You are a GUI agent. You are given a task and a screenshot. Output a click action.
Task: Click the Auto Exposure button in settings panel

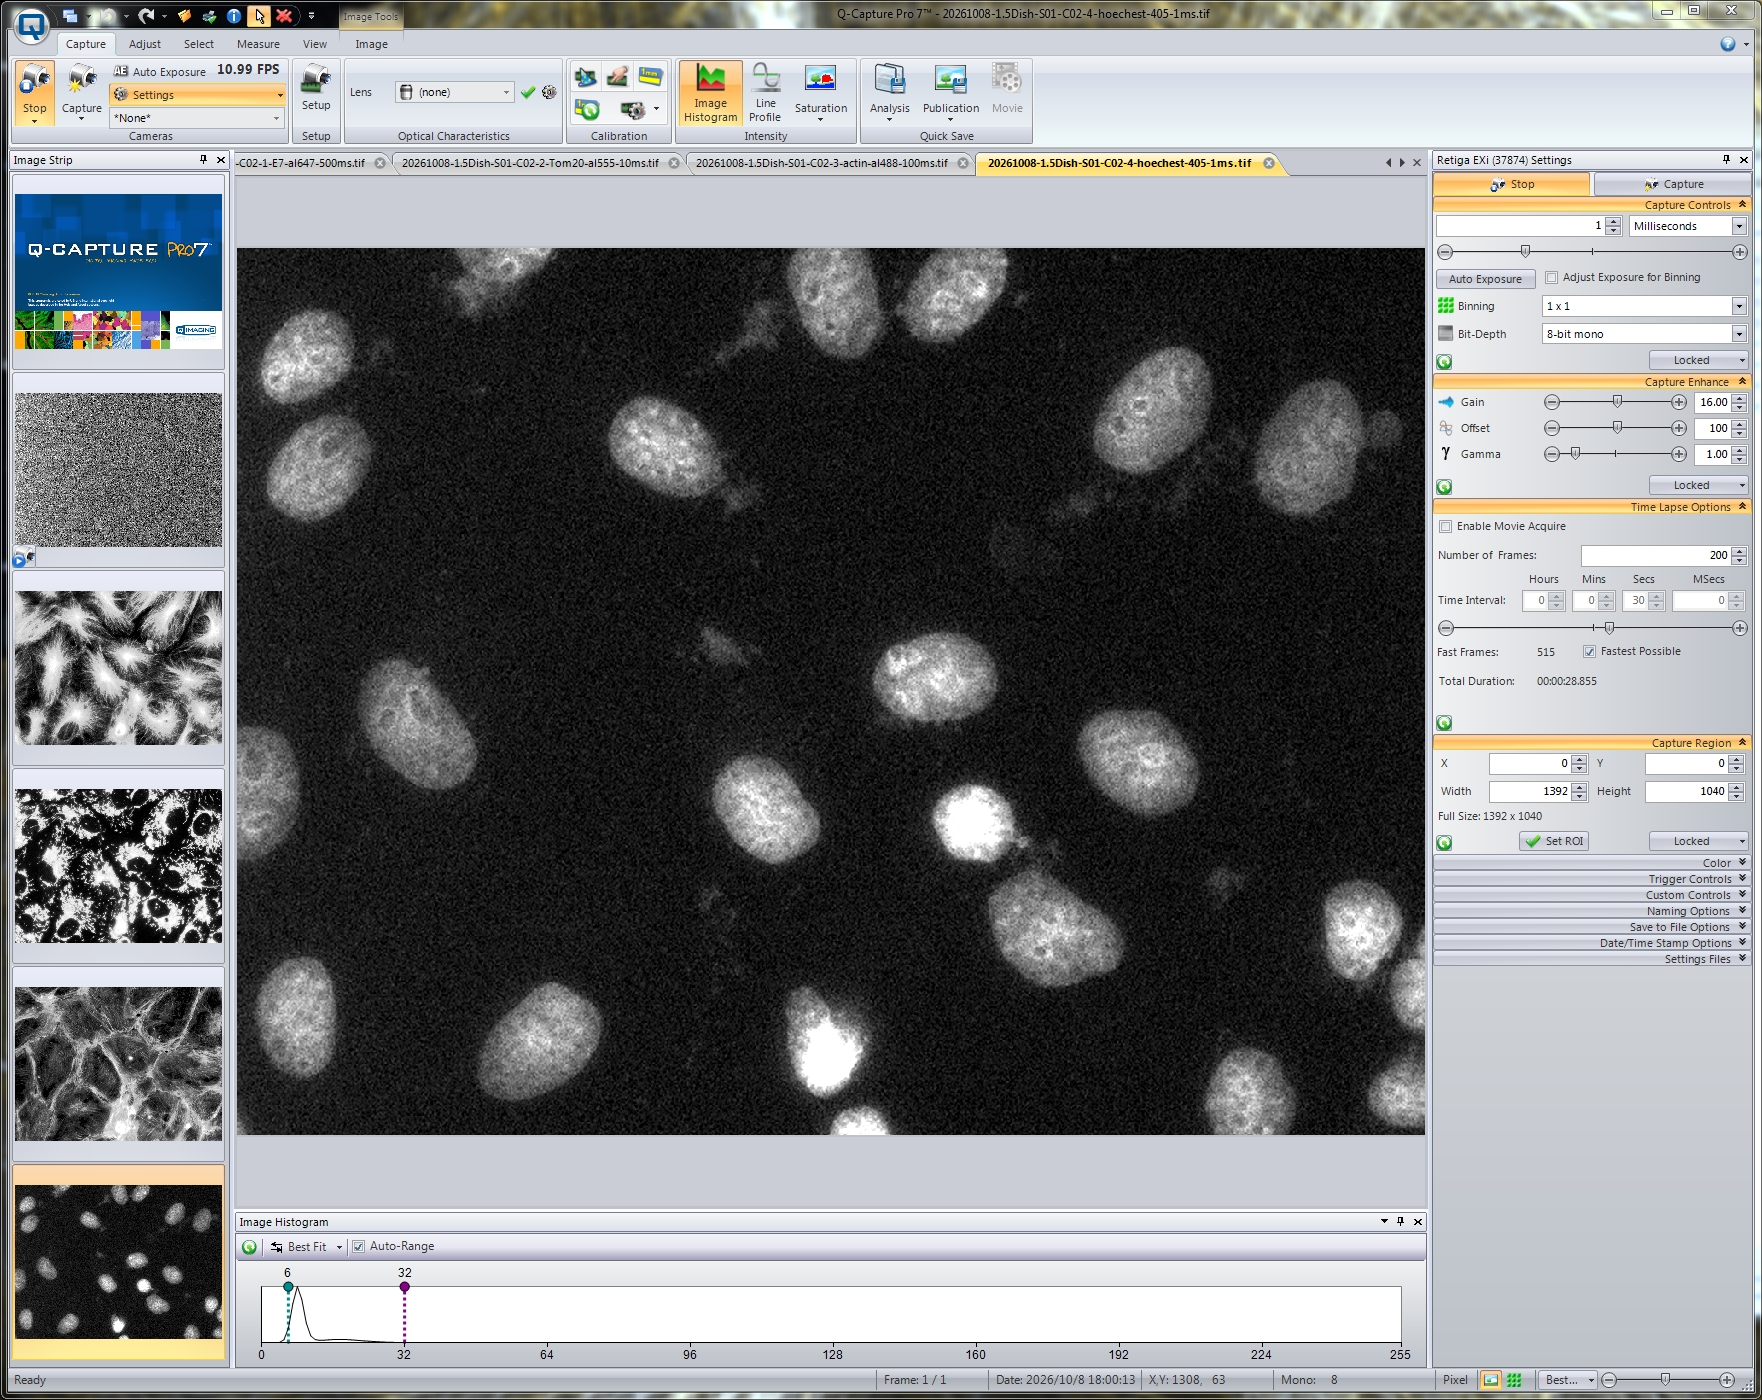1485,279
